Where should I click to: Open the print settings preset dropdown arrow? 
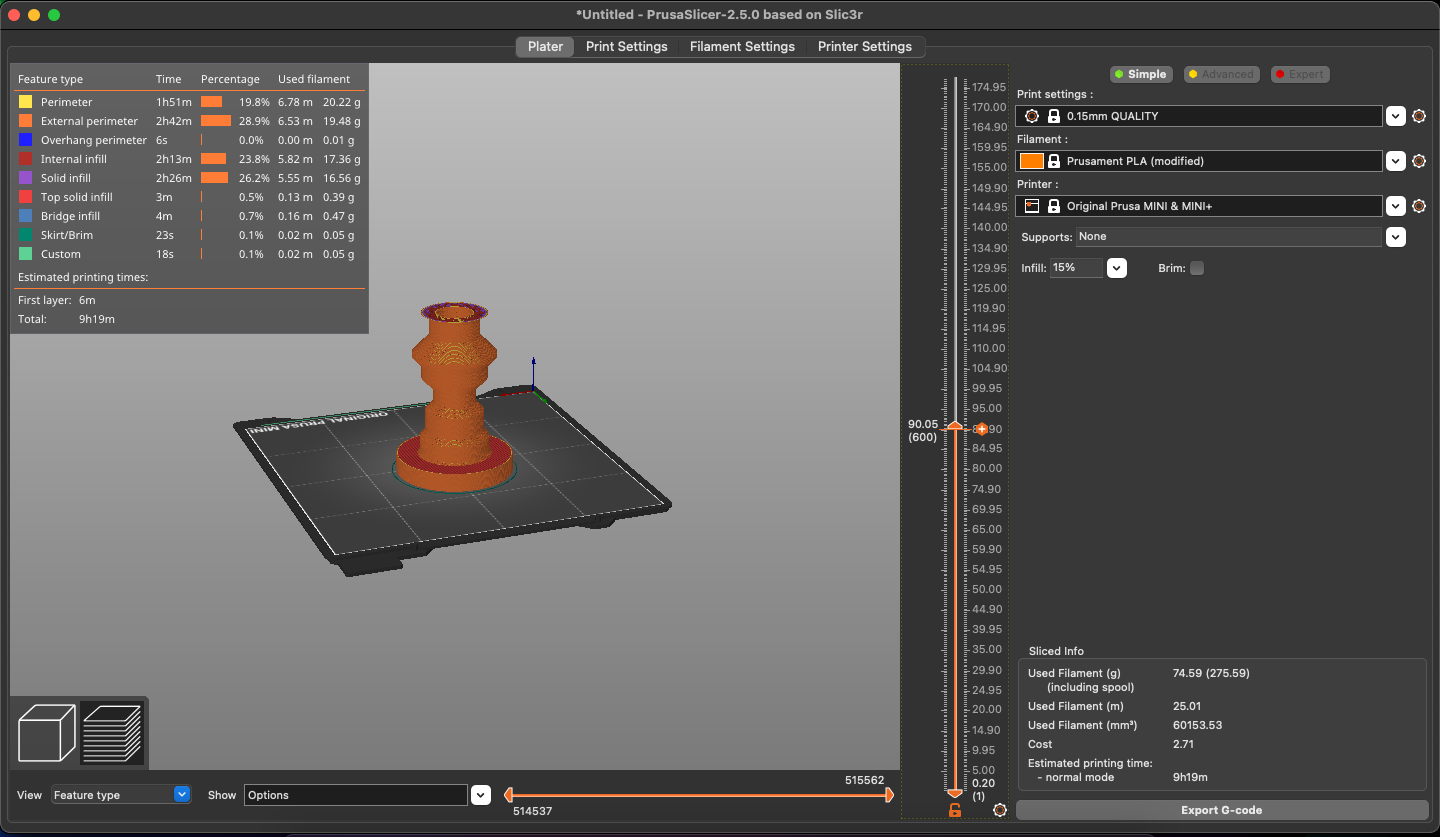coord(1396,116)
